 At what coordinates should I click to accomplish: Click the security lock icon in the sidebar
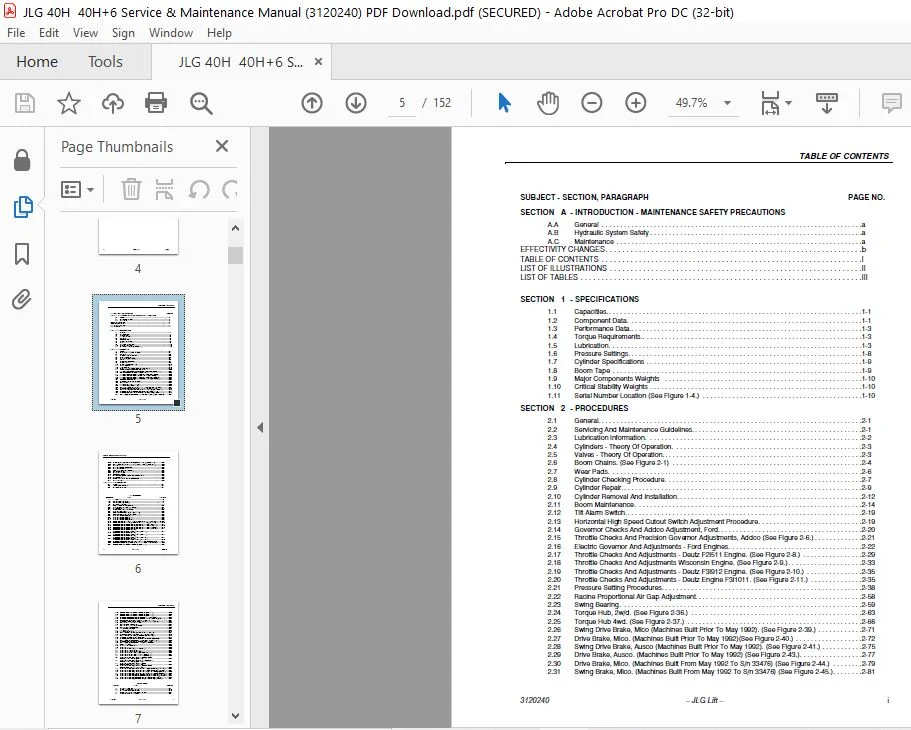(x=22, y=160)
